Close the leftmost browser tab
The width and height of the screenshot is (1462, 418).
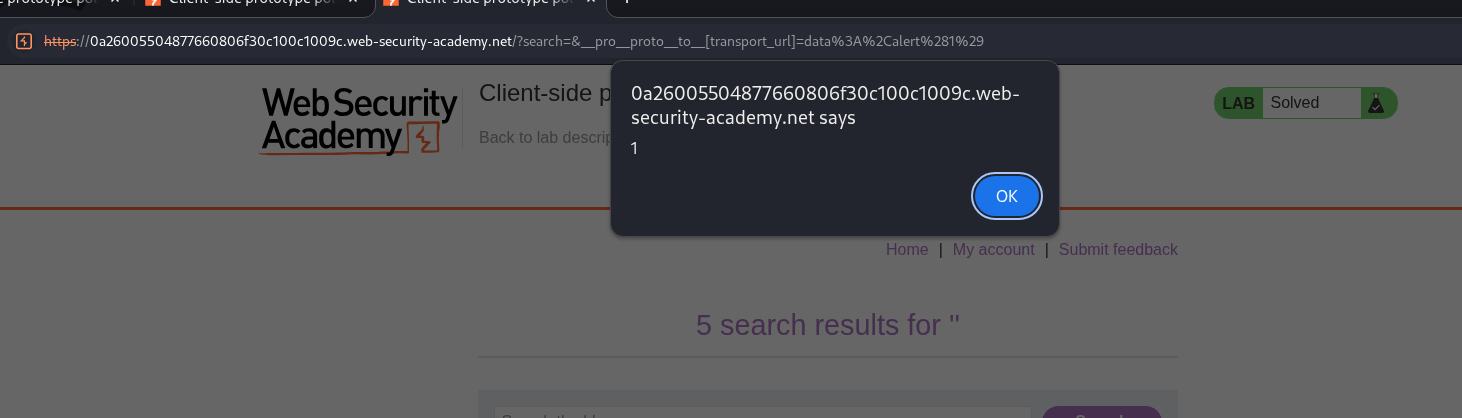point(114,2)
